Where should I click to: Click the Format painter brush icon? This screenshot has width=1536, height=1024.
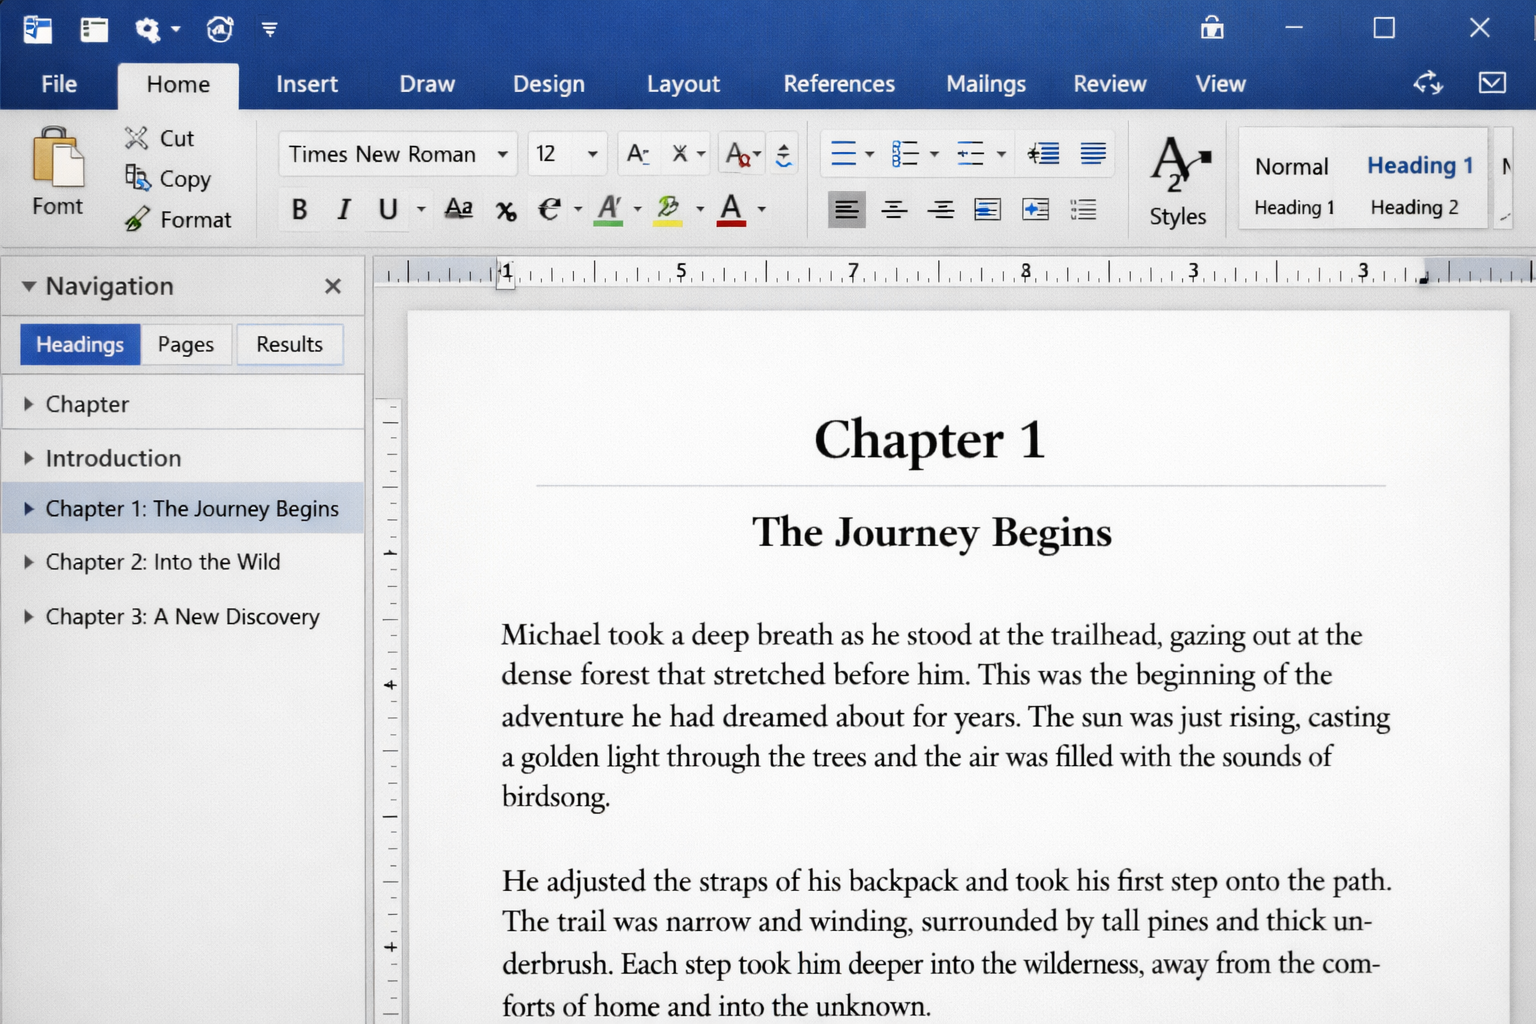pos(137,219)
